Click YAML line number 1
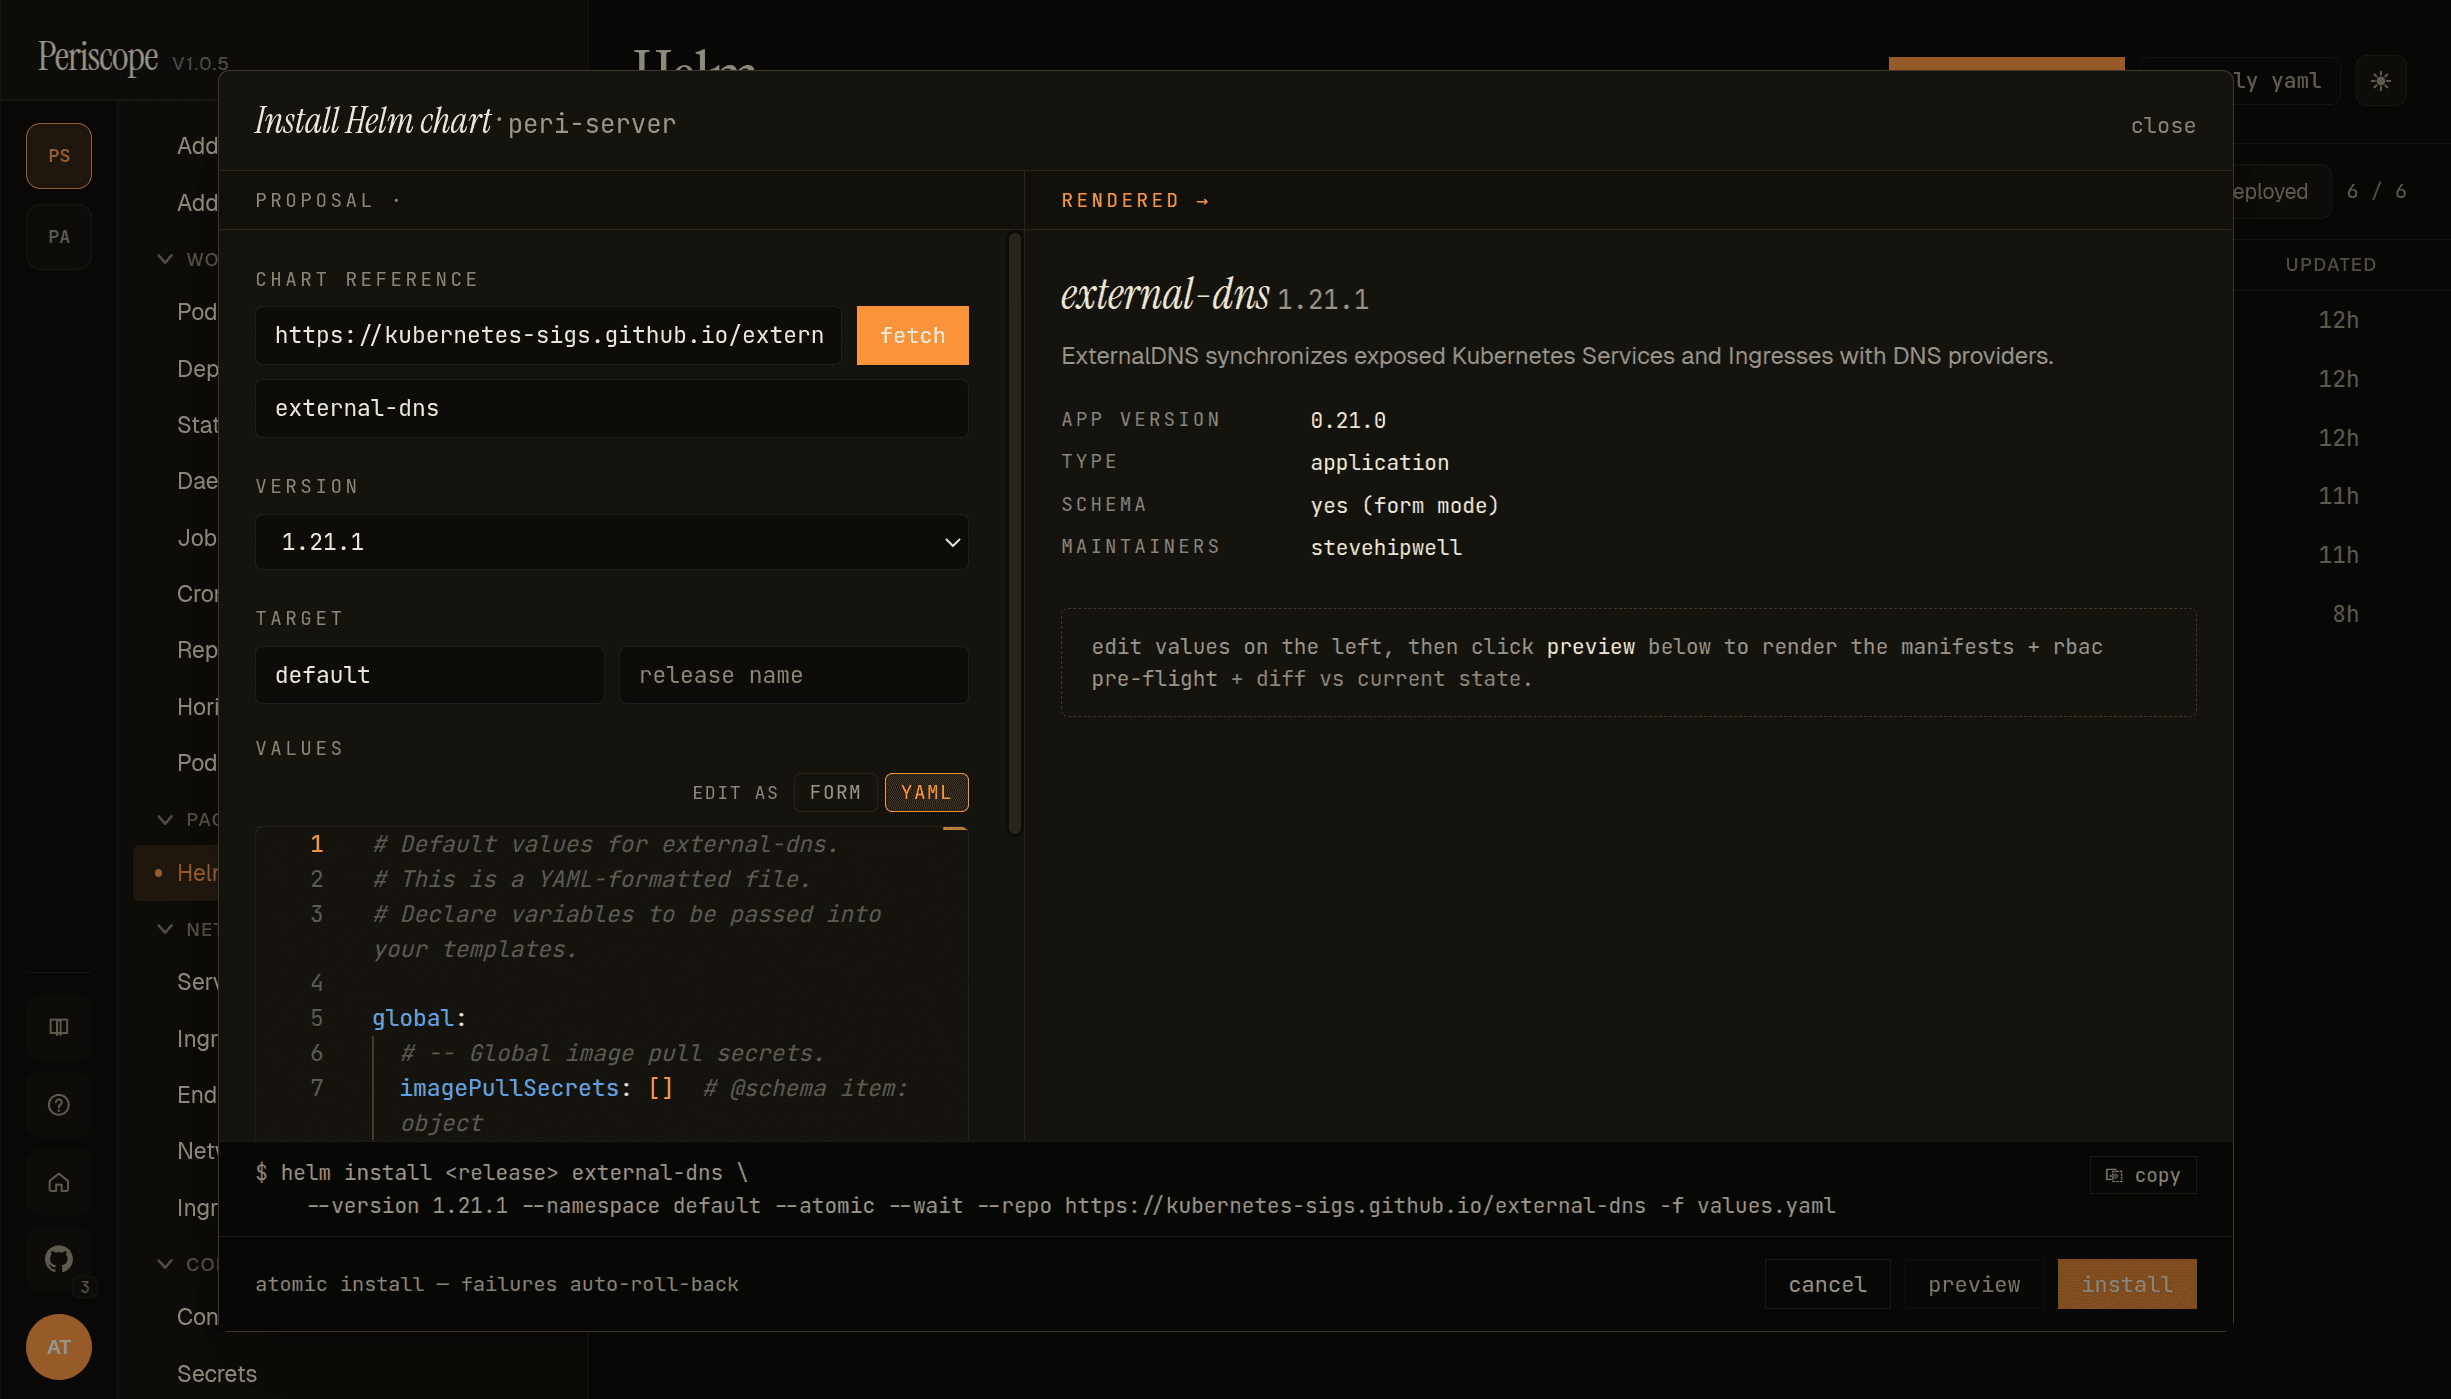Viewport: 2451px width, 1399px height. click(x=316, y=844)
